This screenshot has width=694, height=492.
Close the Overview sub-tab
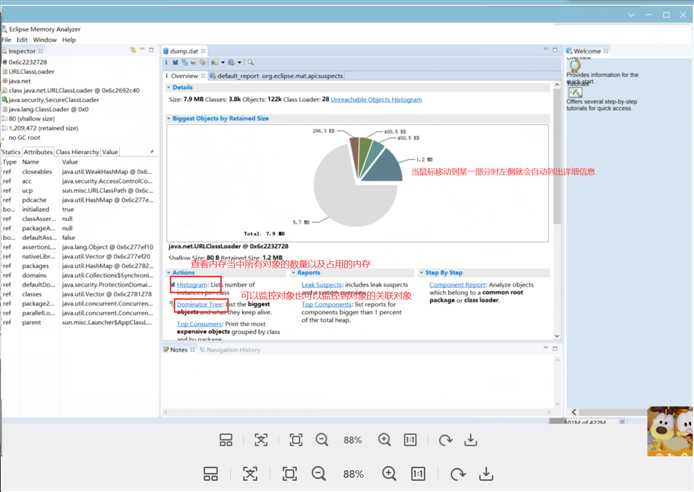click(x=203, y=76)
